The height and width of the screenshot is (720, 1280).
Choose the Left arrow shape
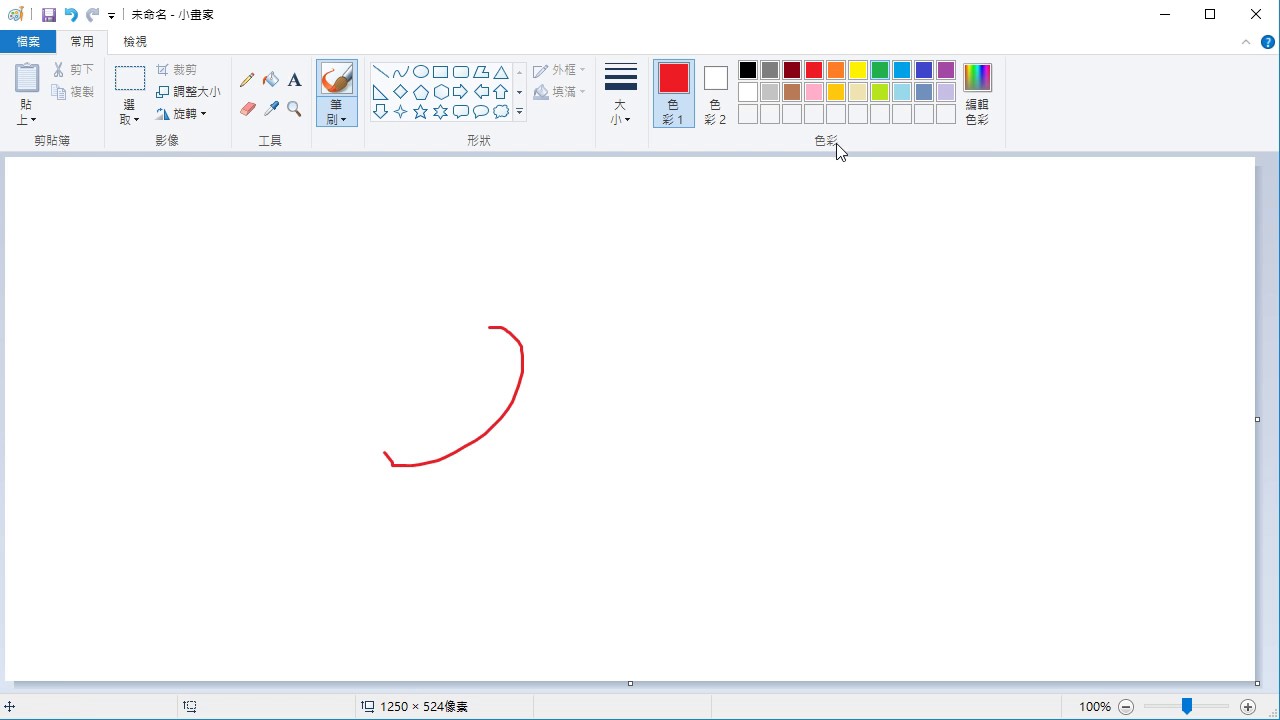[x=481, y=92]
